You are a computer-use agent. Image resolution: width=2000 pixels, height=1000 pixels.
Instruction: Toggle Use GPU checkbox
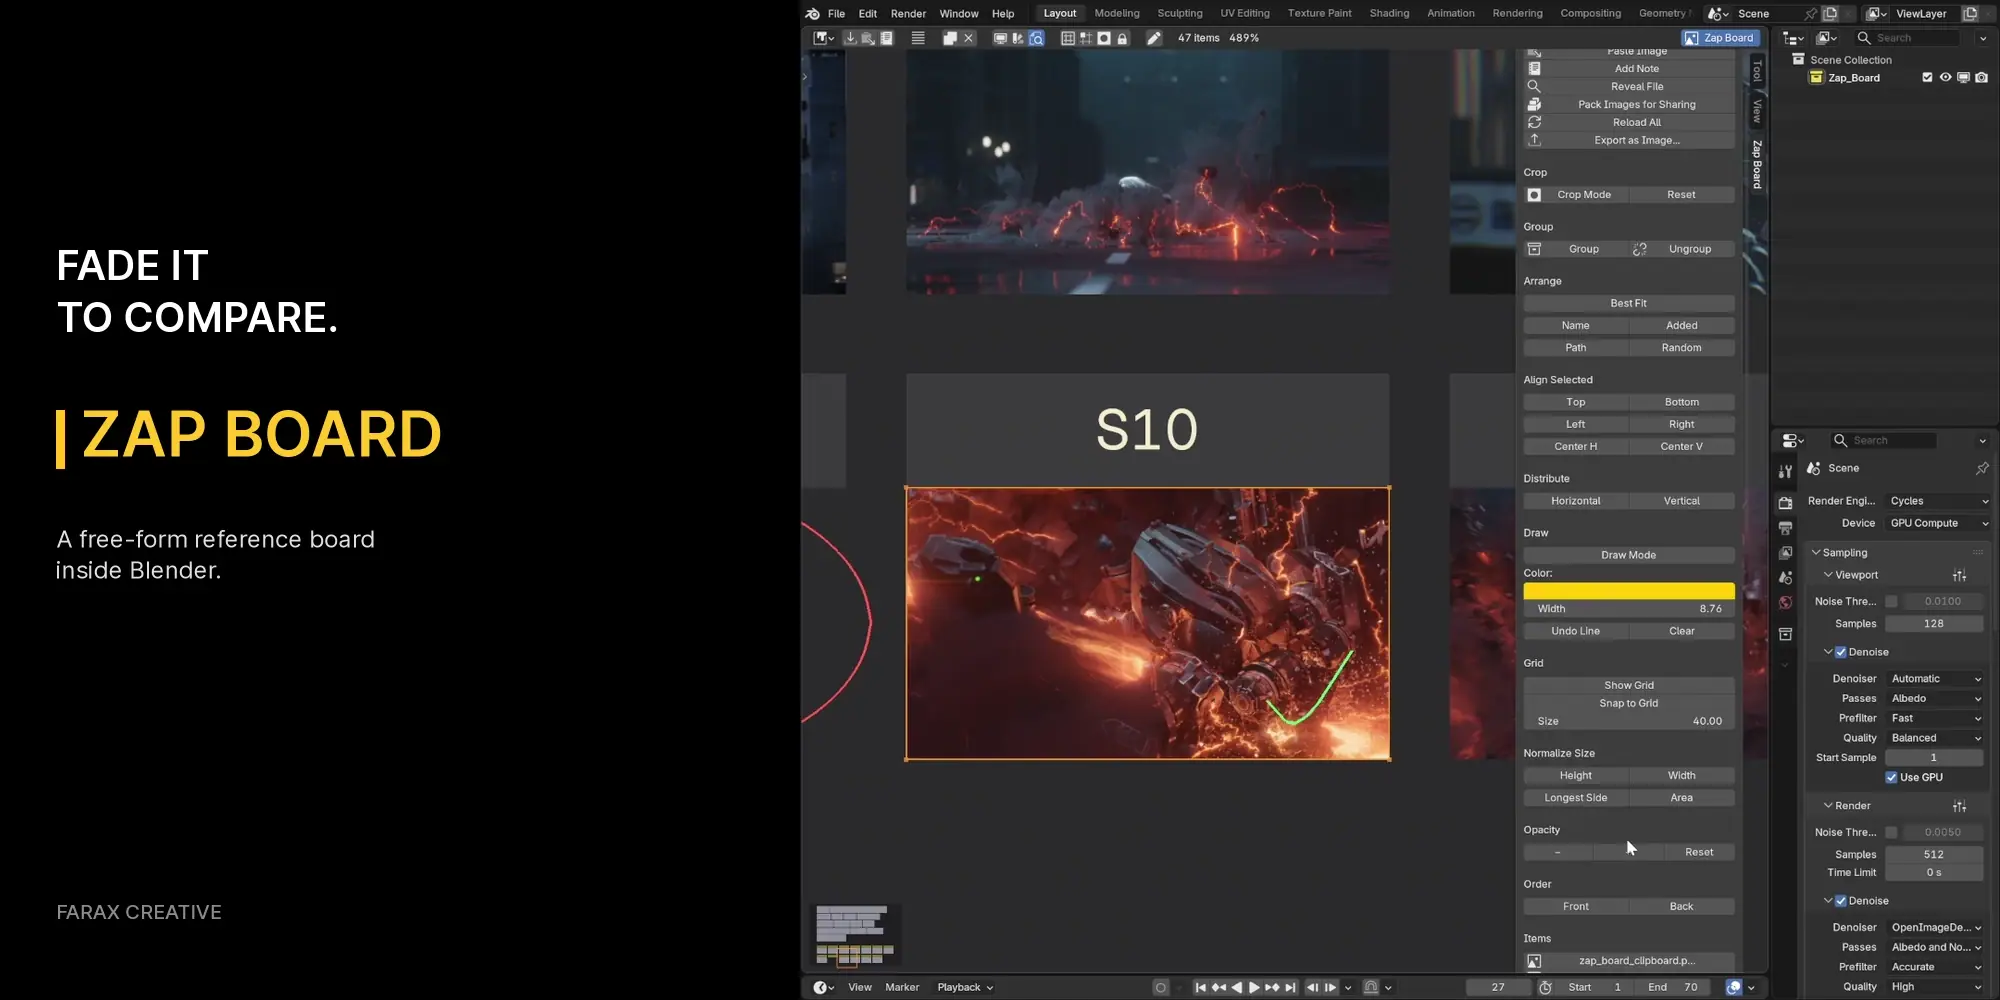pos(1891,777)
